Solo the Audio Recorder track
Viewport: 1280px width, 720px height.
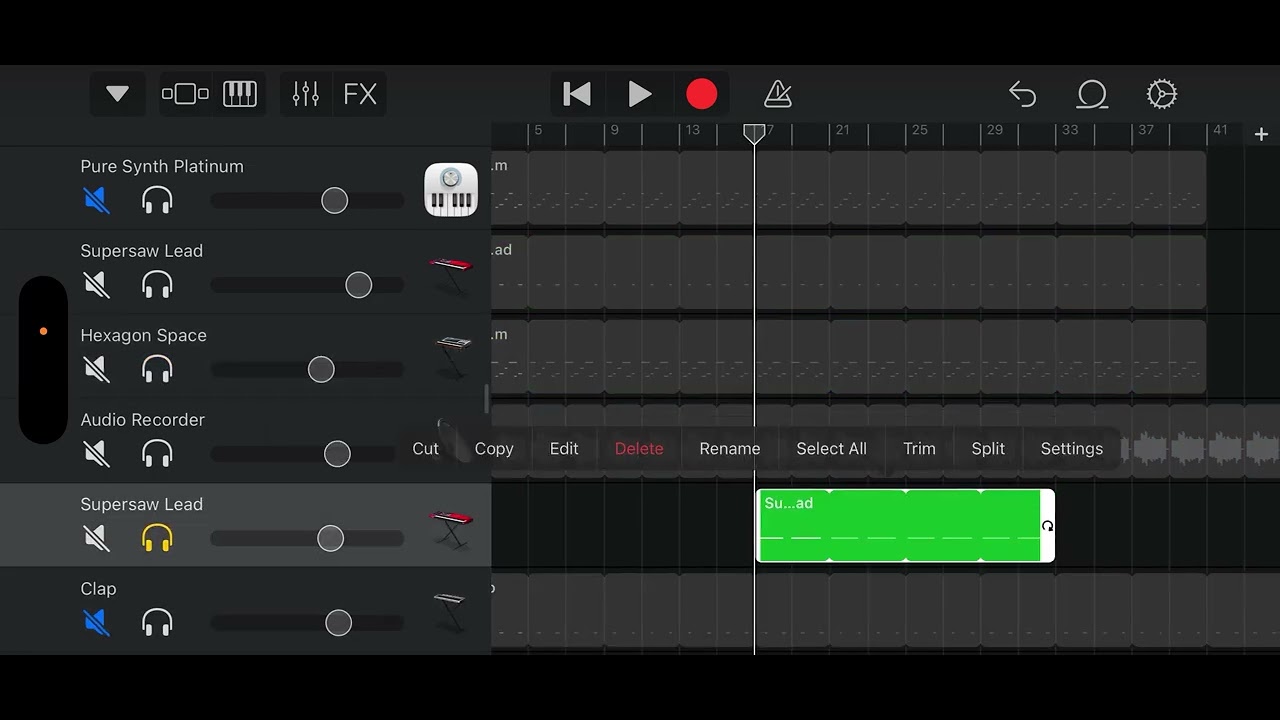157,454
